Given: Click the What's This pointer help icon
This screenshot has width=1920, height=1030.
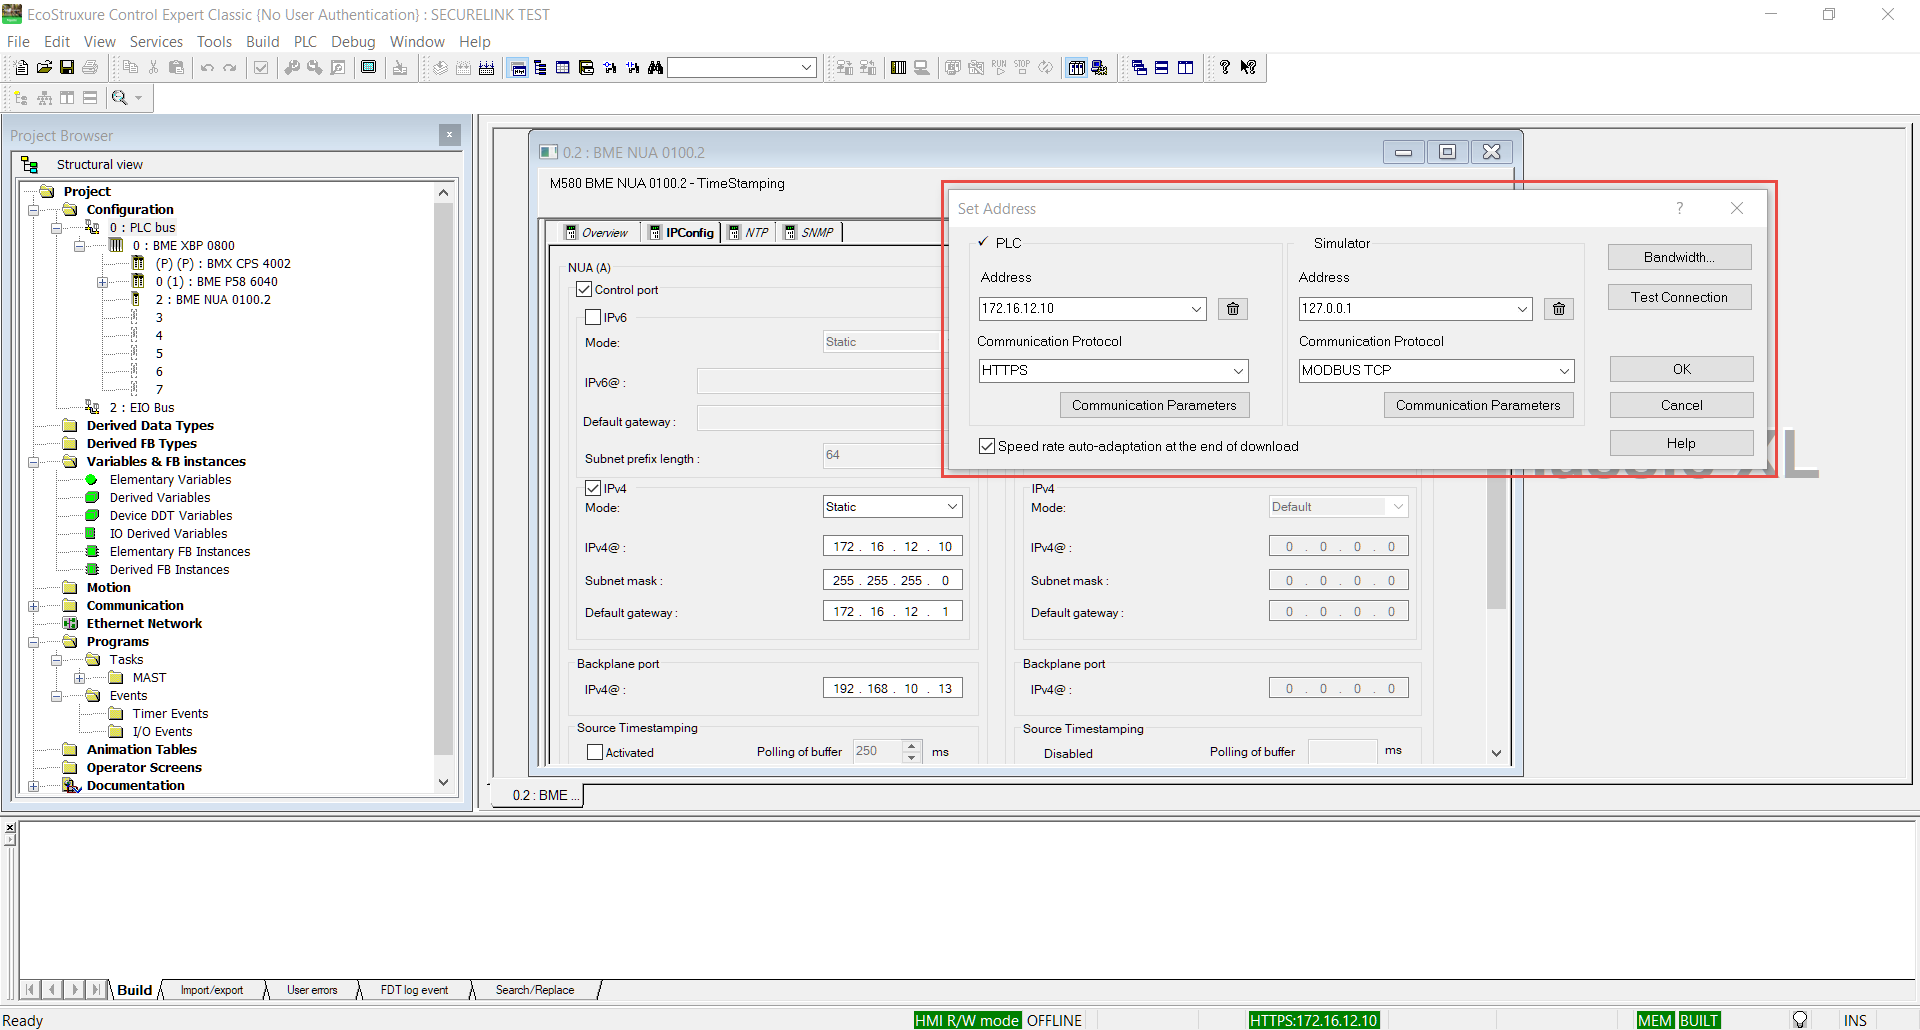Looking at the screenshot, I should (1248, 68).
